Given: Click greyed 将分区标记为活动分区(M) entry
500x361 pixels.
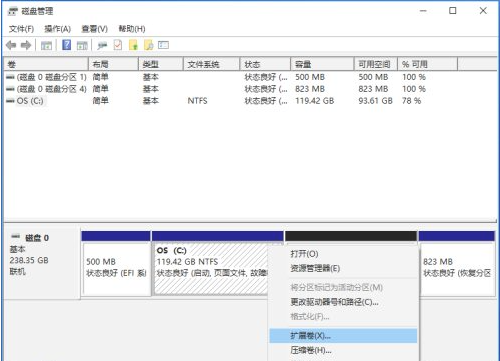Looking at the screenshot, I should click(343, 287).
